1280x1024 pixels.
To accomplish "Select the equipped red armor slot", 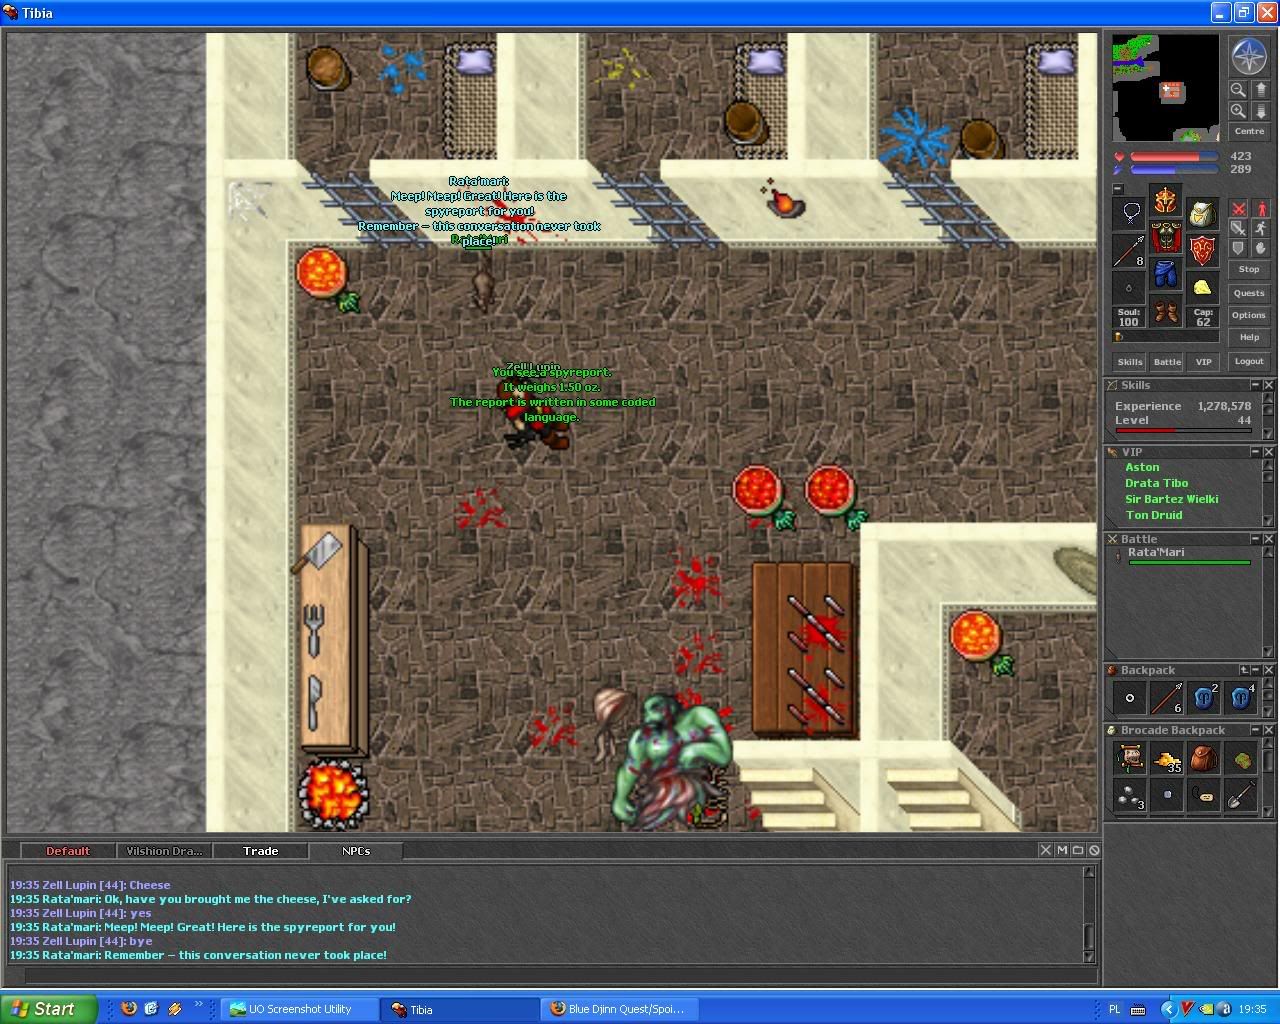I will (1165, 237).
